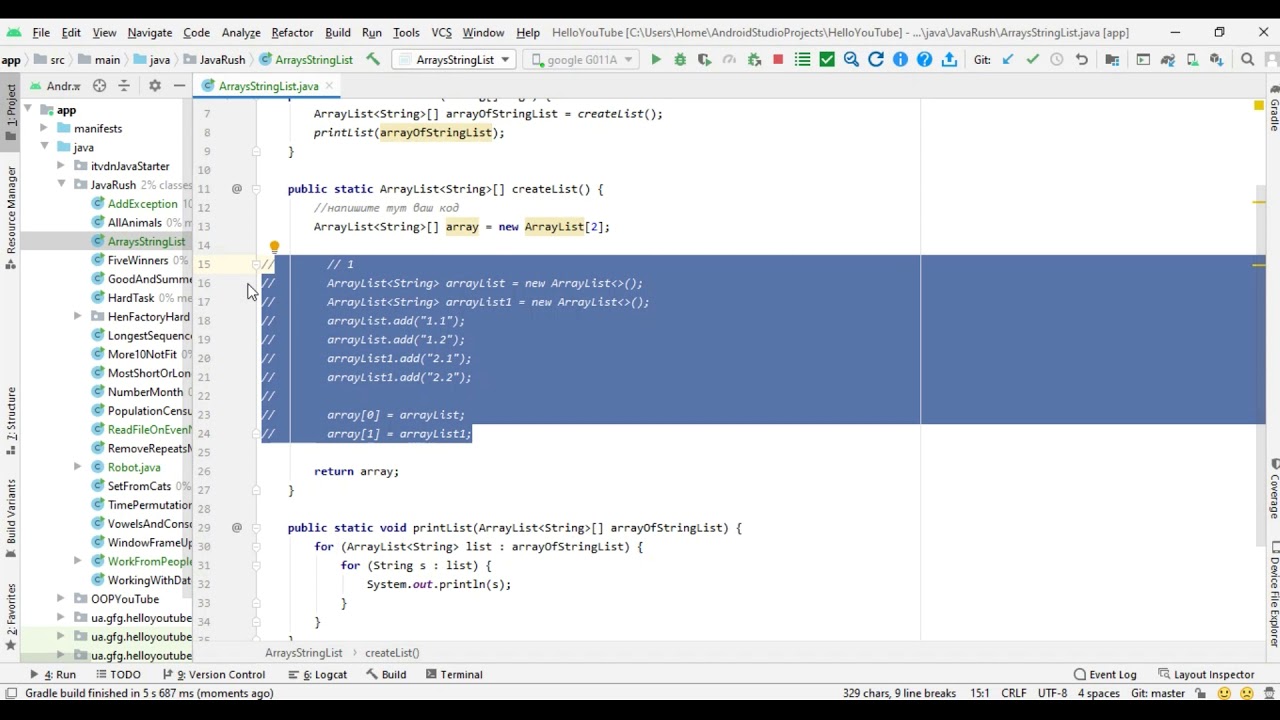This screenshot has width=1280, height=720.
Task: Expand the HenFactoryHard node
Action: [x=77, y=317]
